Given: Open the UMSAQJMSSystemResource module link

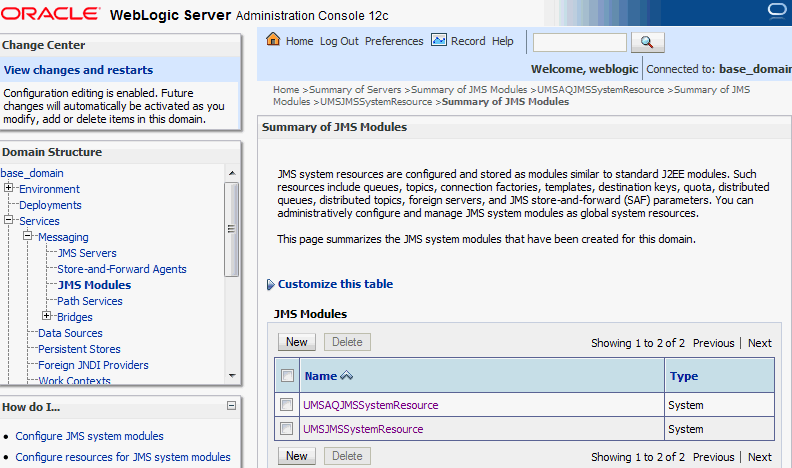Looking at the screenshot, I should click(370, 405).
